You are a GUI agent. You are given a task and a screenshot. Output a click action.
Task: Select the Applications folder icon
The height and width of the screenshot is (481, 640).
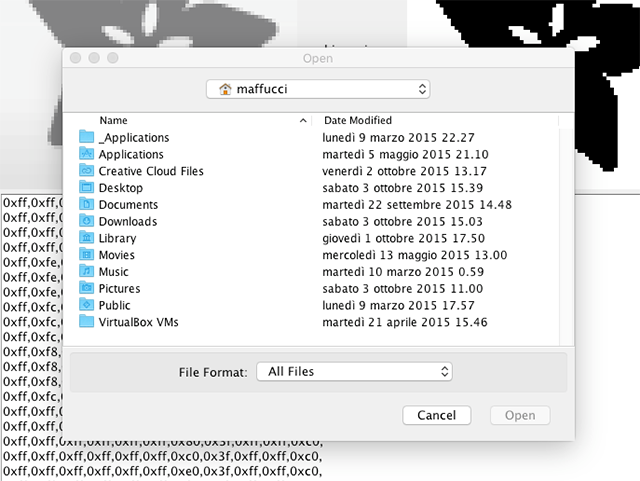[86, 155]
